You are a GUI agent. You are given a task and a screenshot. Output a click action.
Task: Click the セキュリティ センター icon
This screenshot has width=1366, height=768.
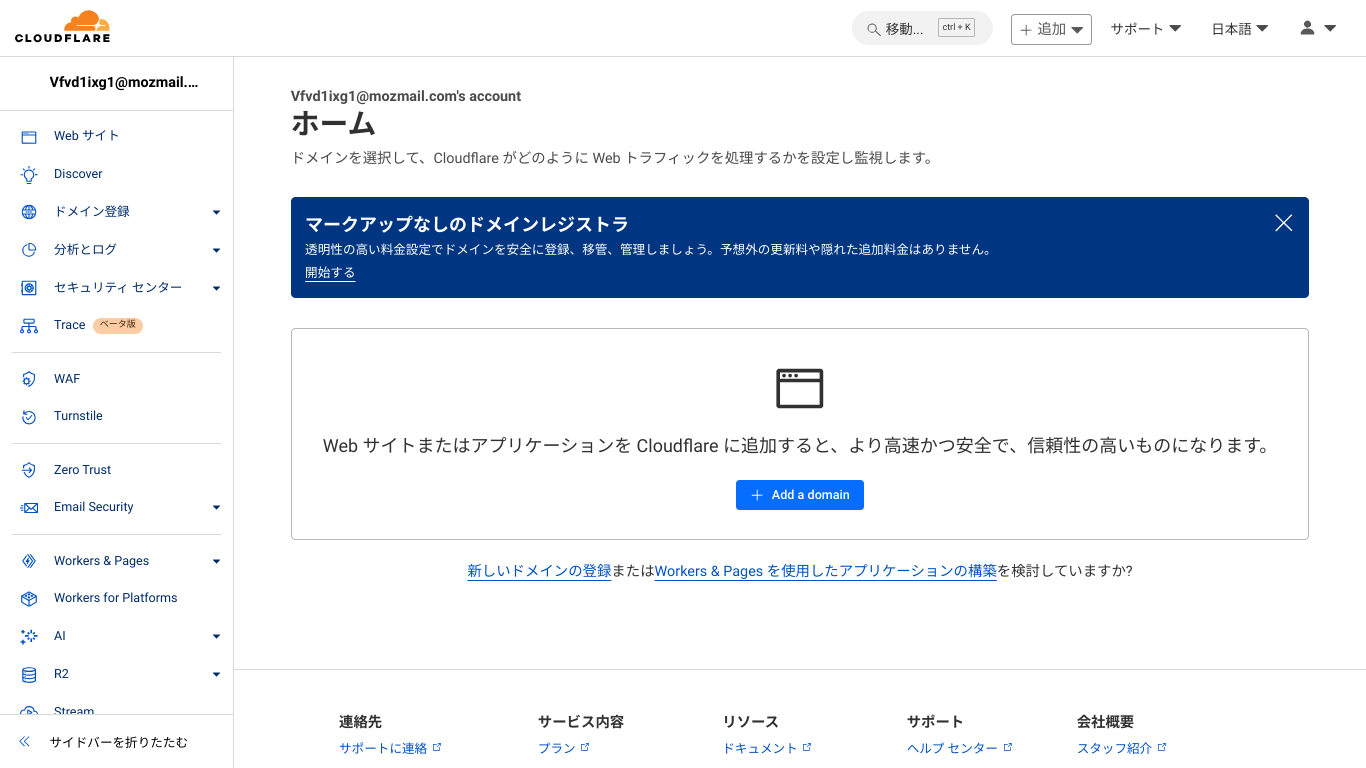point(29,288)
